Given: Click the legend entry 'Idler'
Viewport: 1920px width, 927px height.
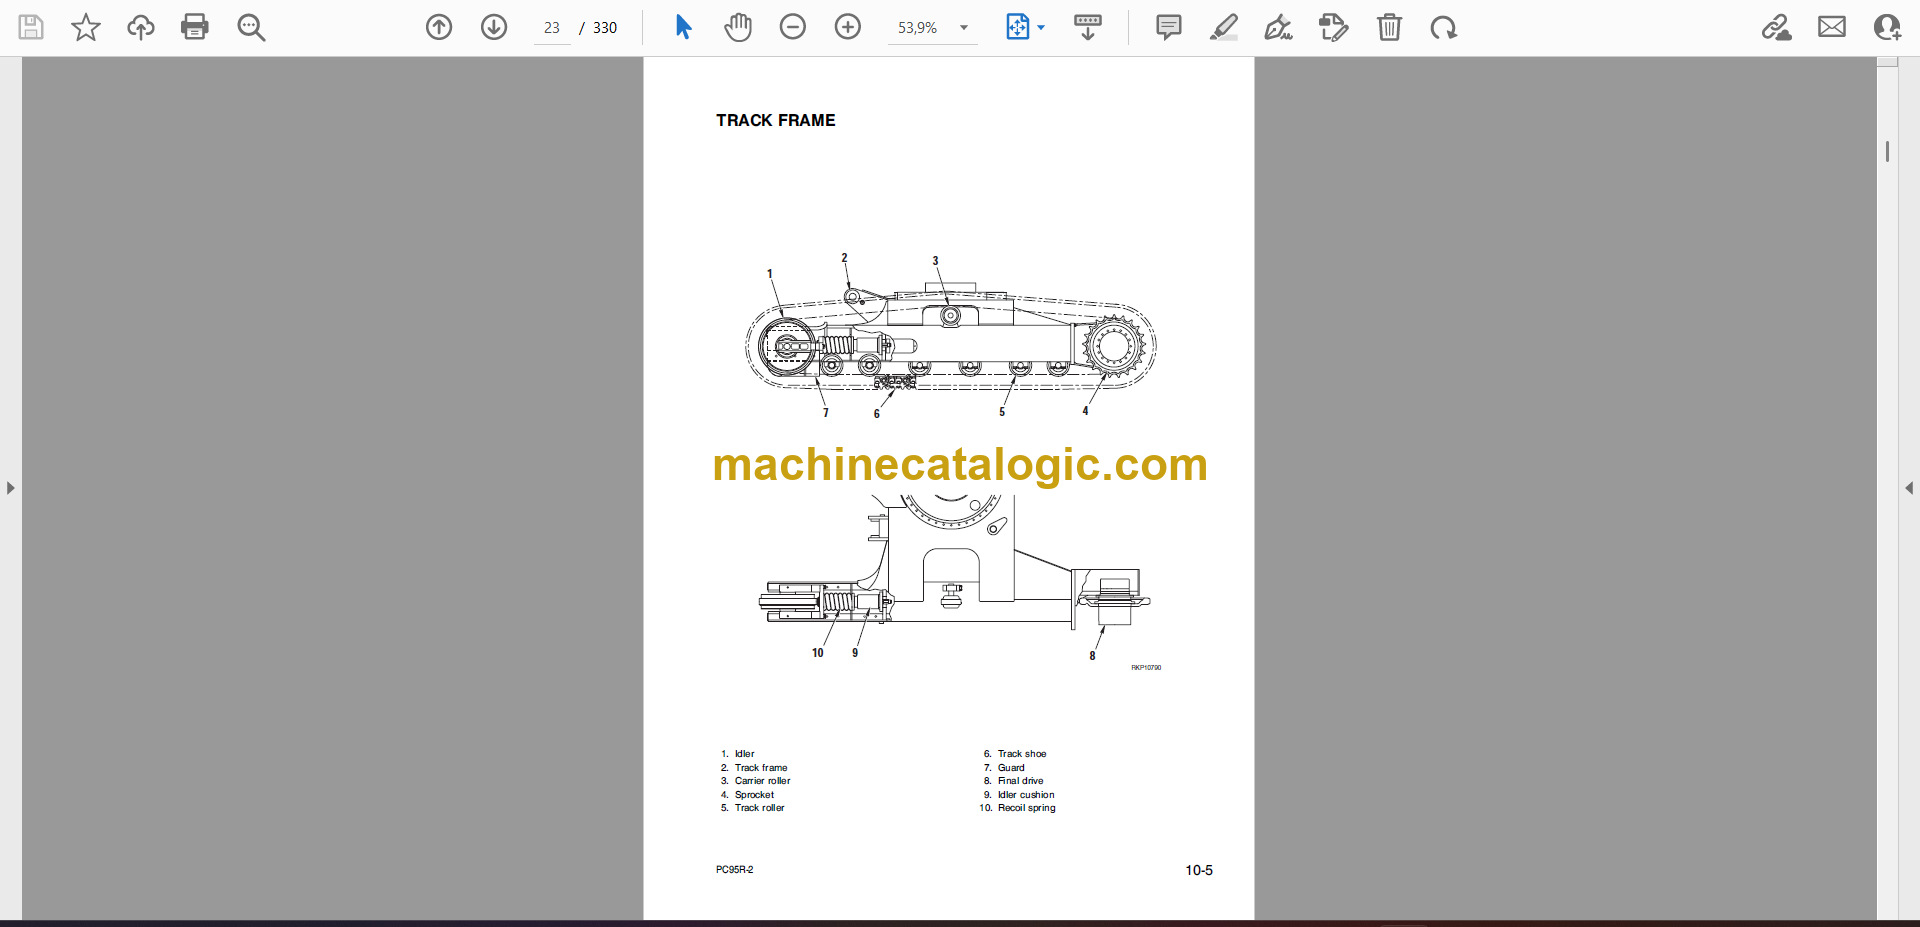Looking at the screenshot, I should (x=745, y=754).
